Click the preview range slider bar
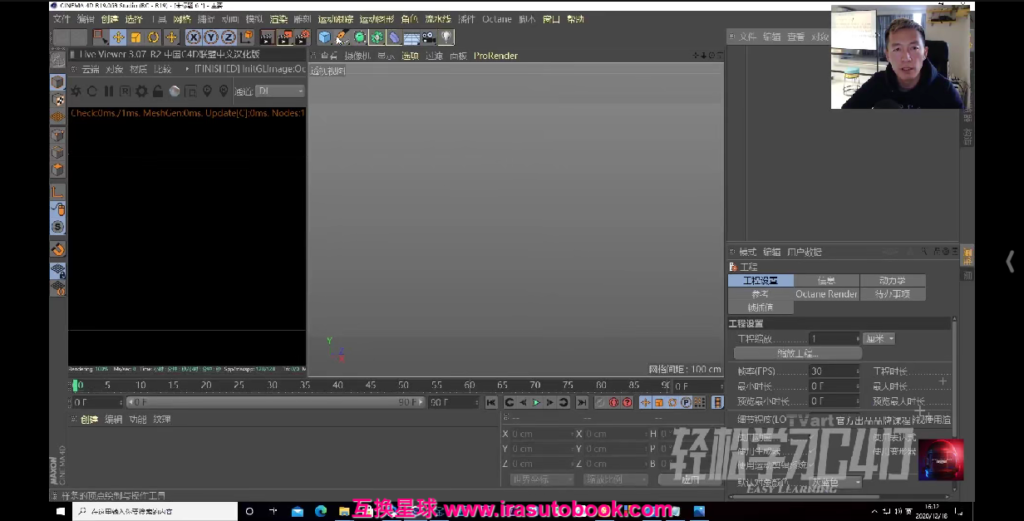This screenshot has height=521, width=1024. point(275,402)
